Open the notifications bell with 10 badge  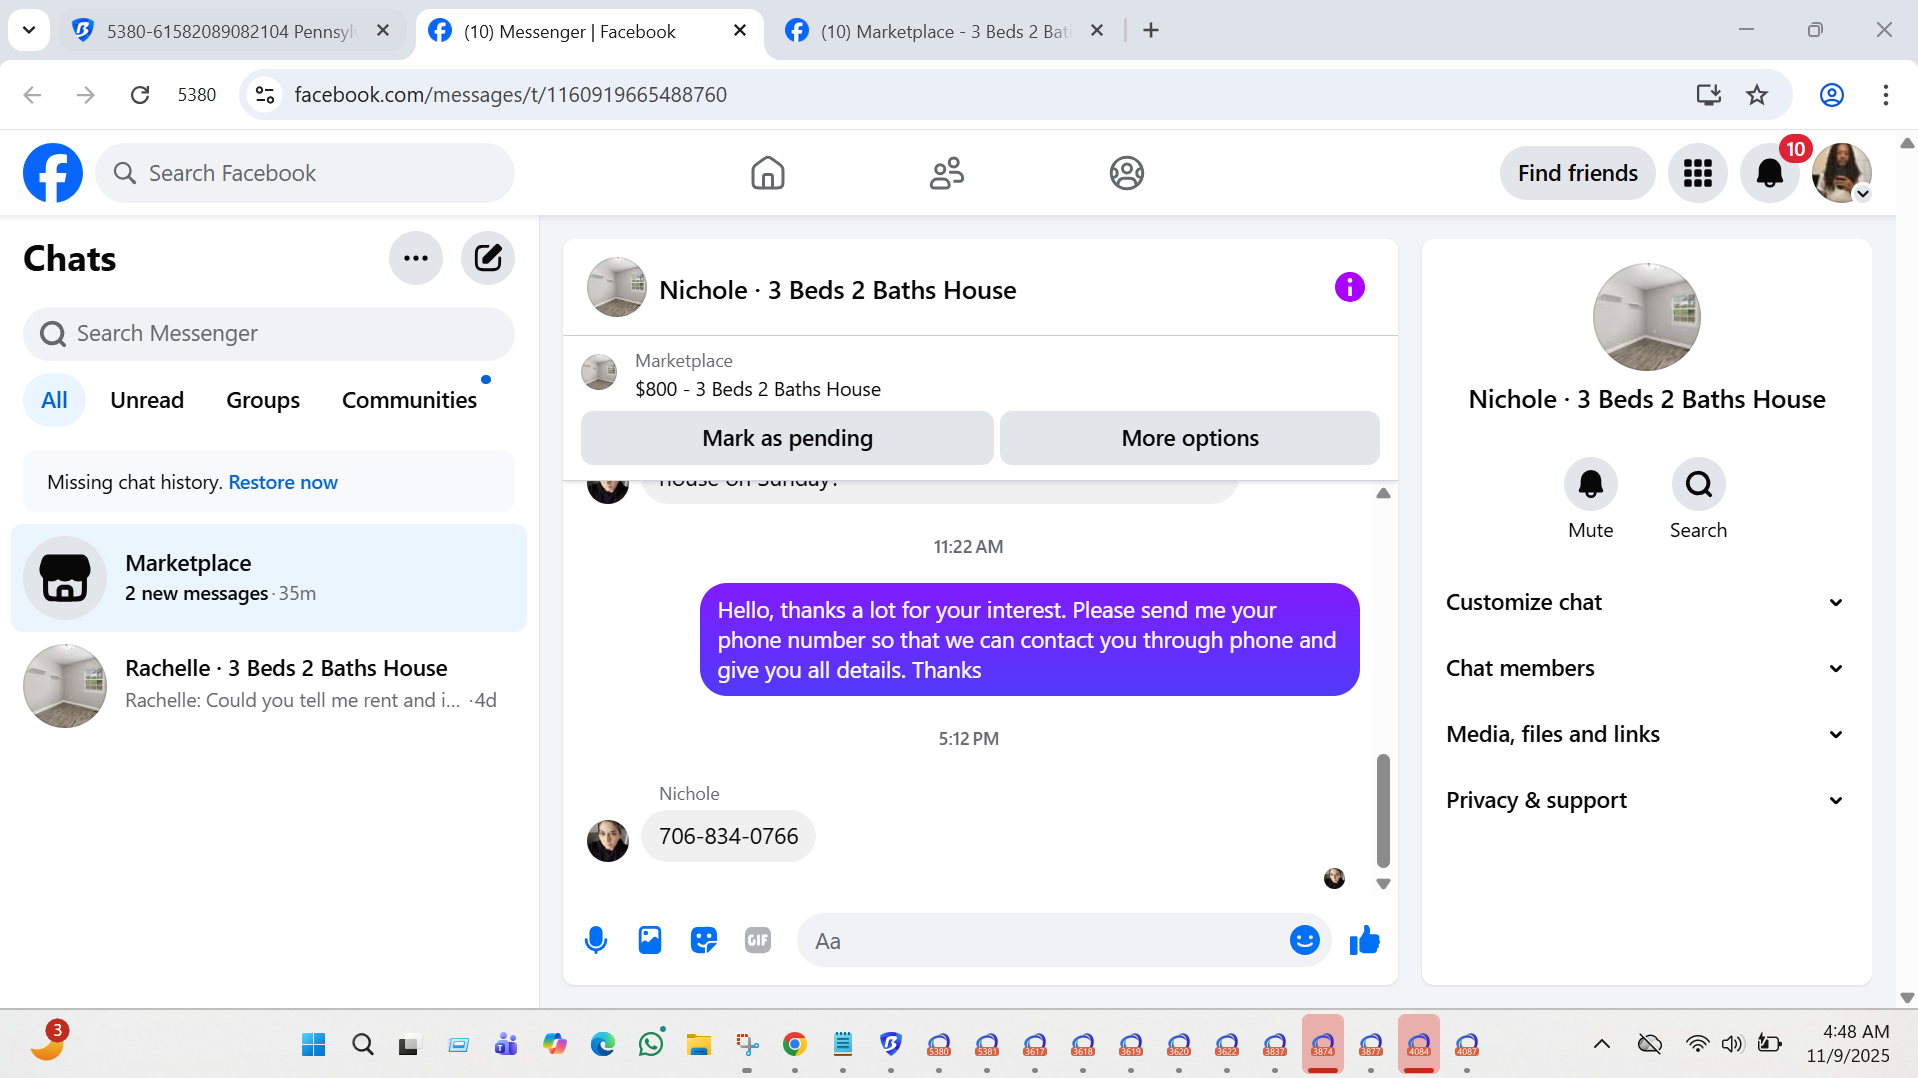(x=1769, y=173)
